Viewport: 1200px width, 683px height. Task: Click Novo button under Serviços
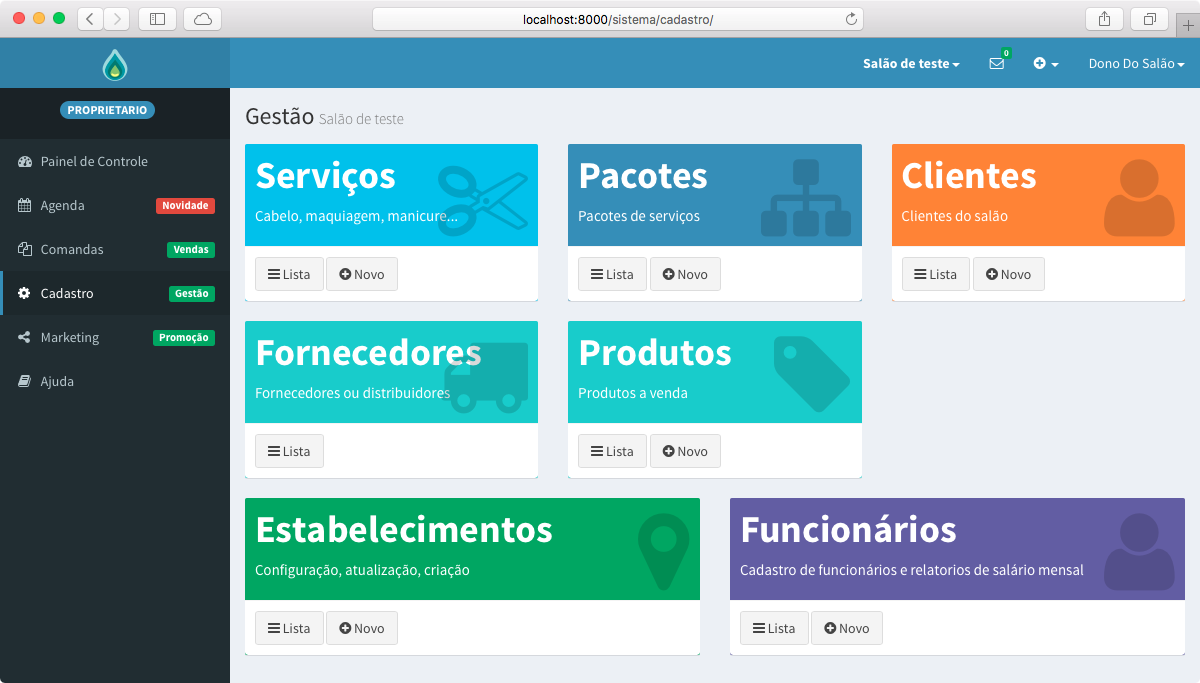pos(362,274)
